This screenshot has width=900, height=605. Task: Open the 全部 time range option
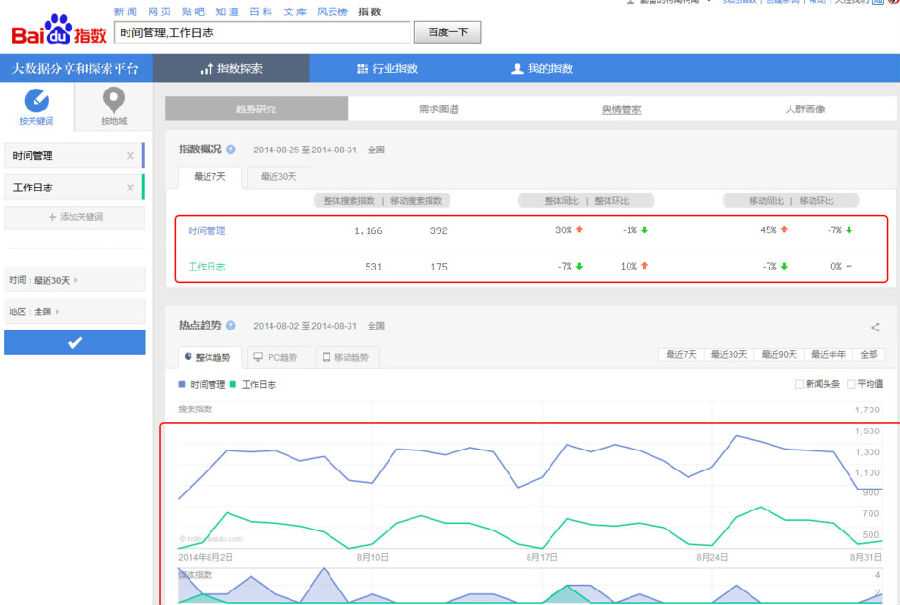pyautogui.click(x=868, y=355)
